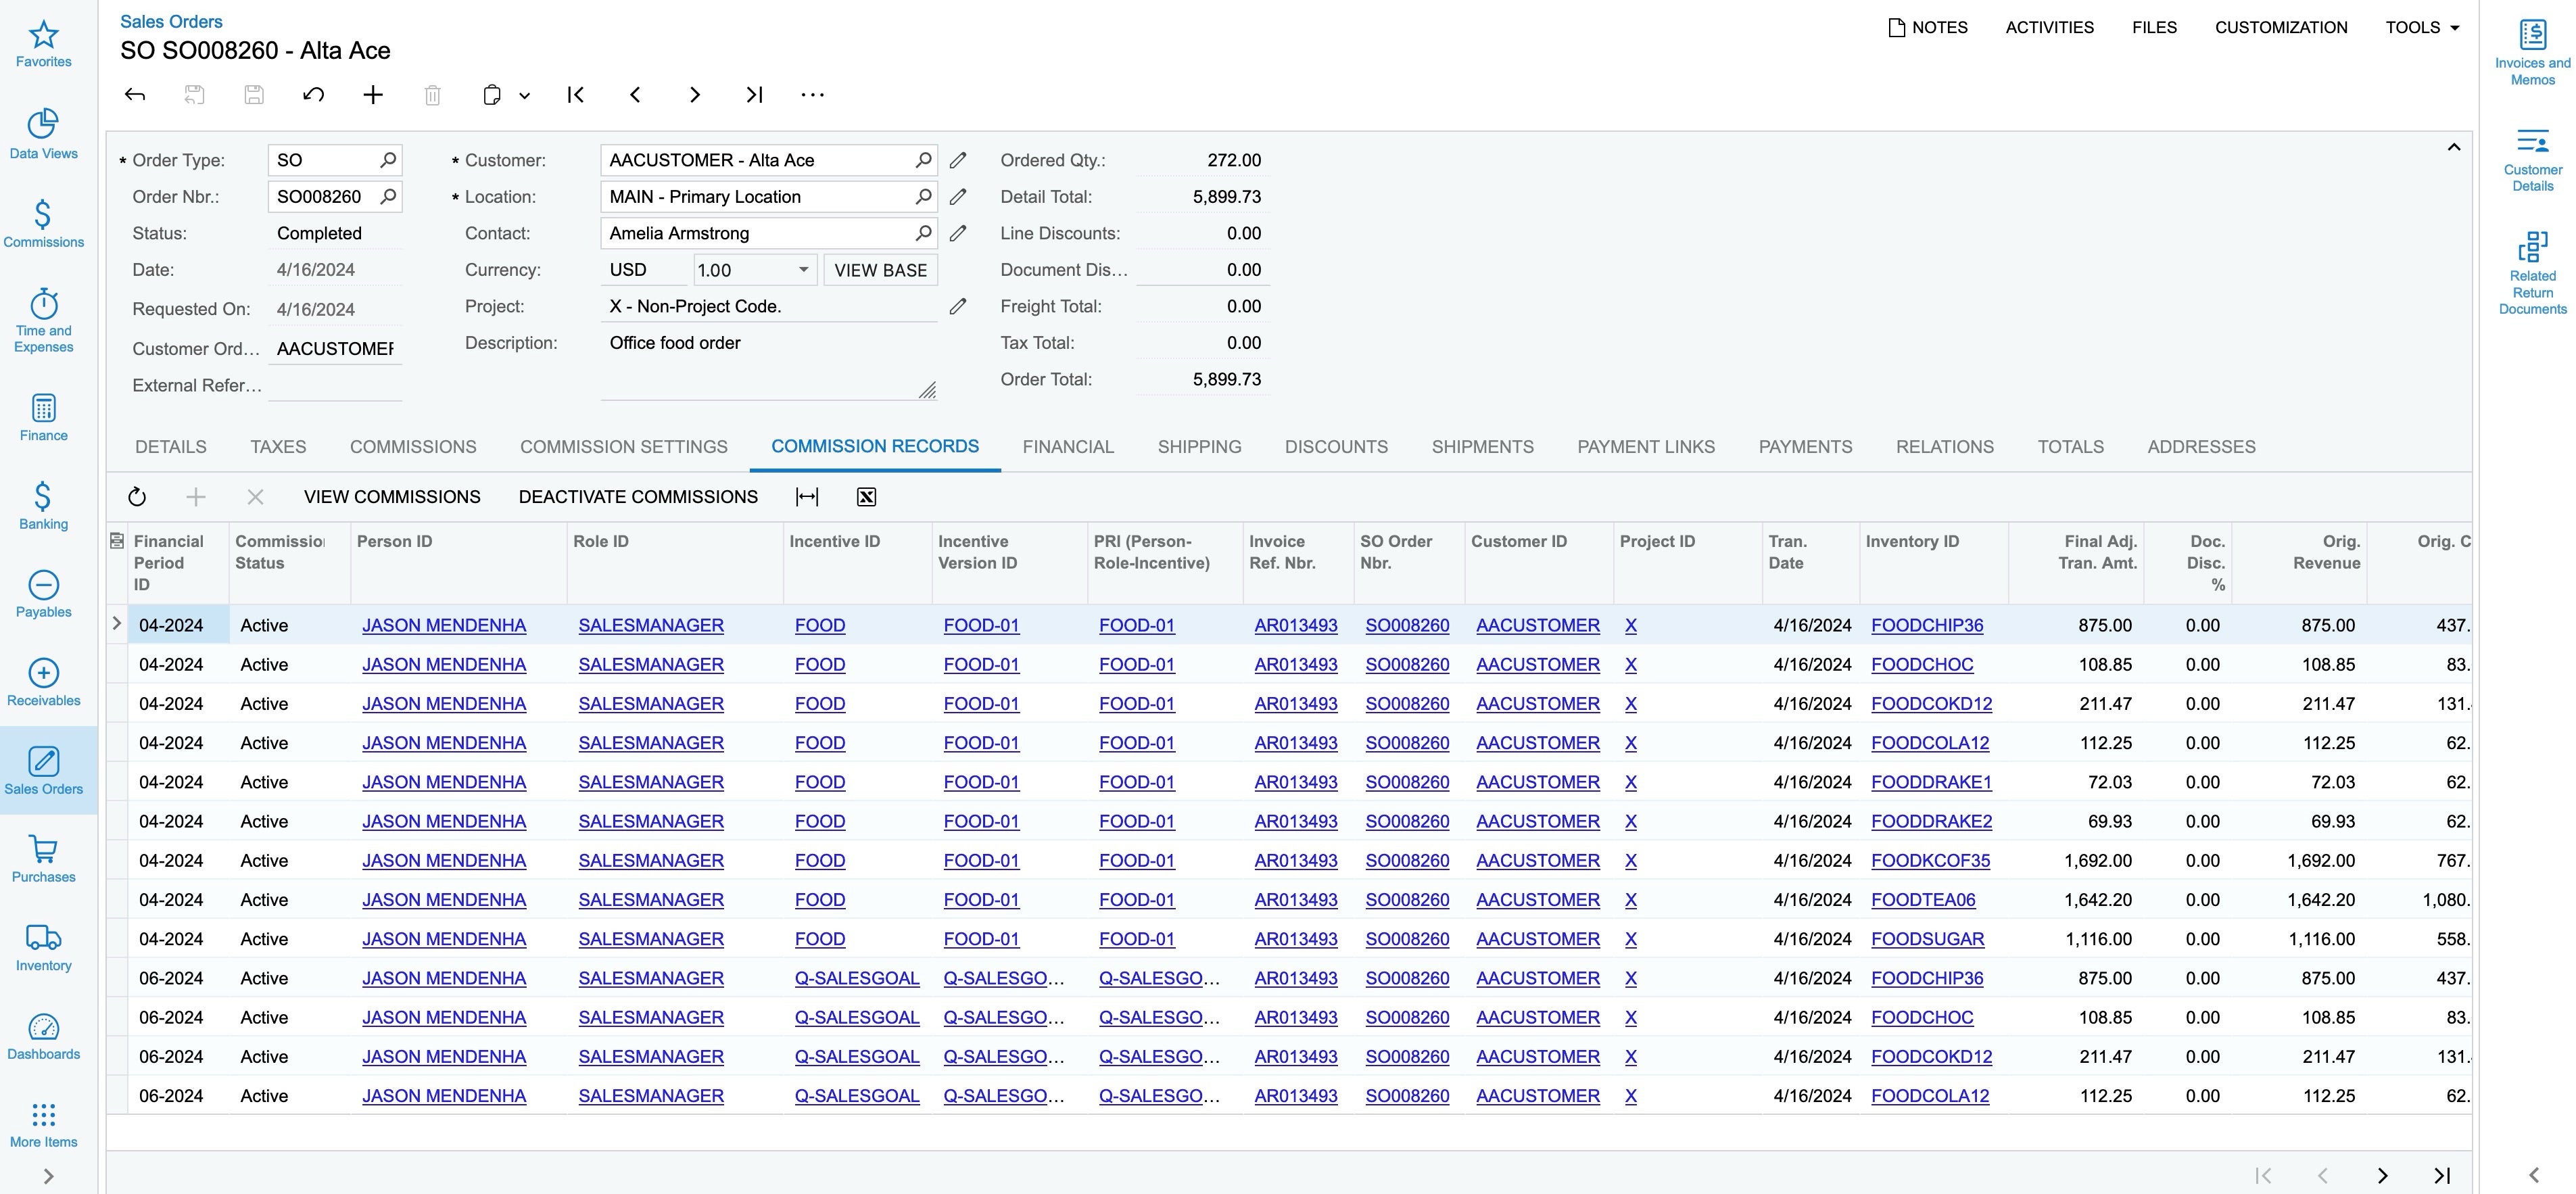The image size is (2576, 1194).
Task: Click the DEACTIVATE COMMISSIONS button
Action: tap(637, 496)
